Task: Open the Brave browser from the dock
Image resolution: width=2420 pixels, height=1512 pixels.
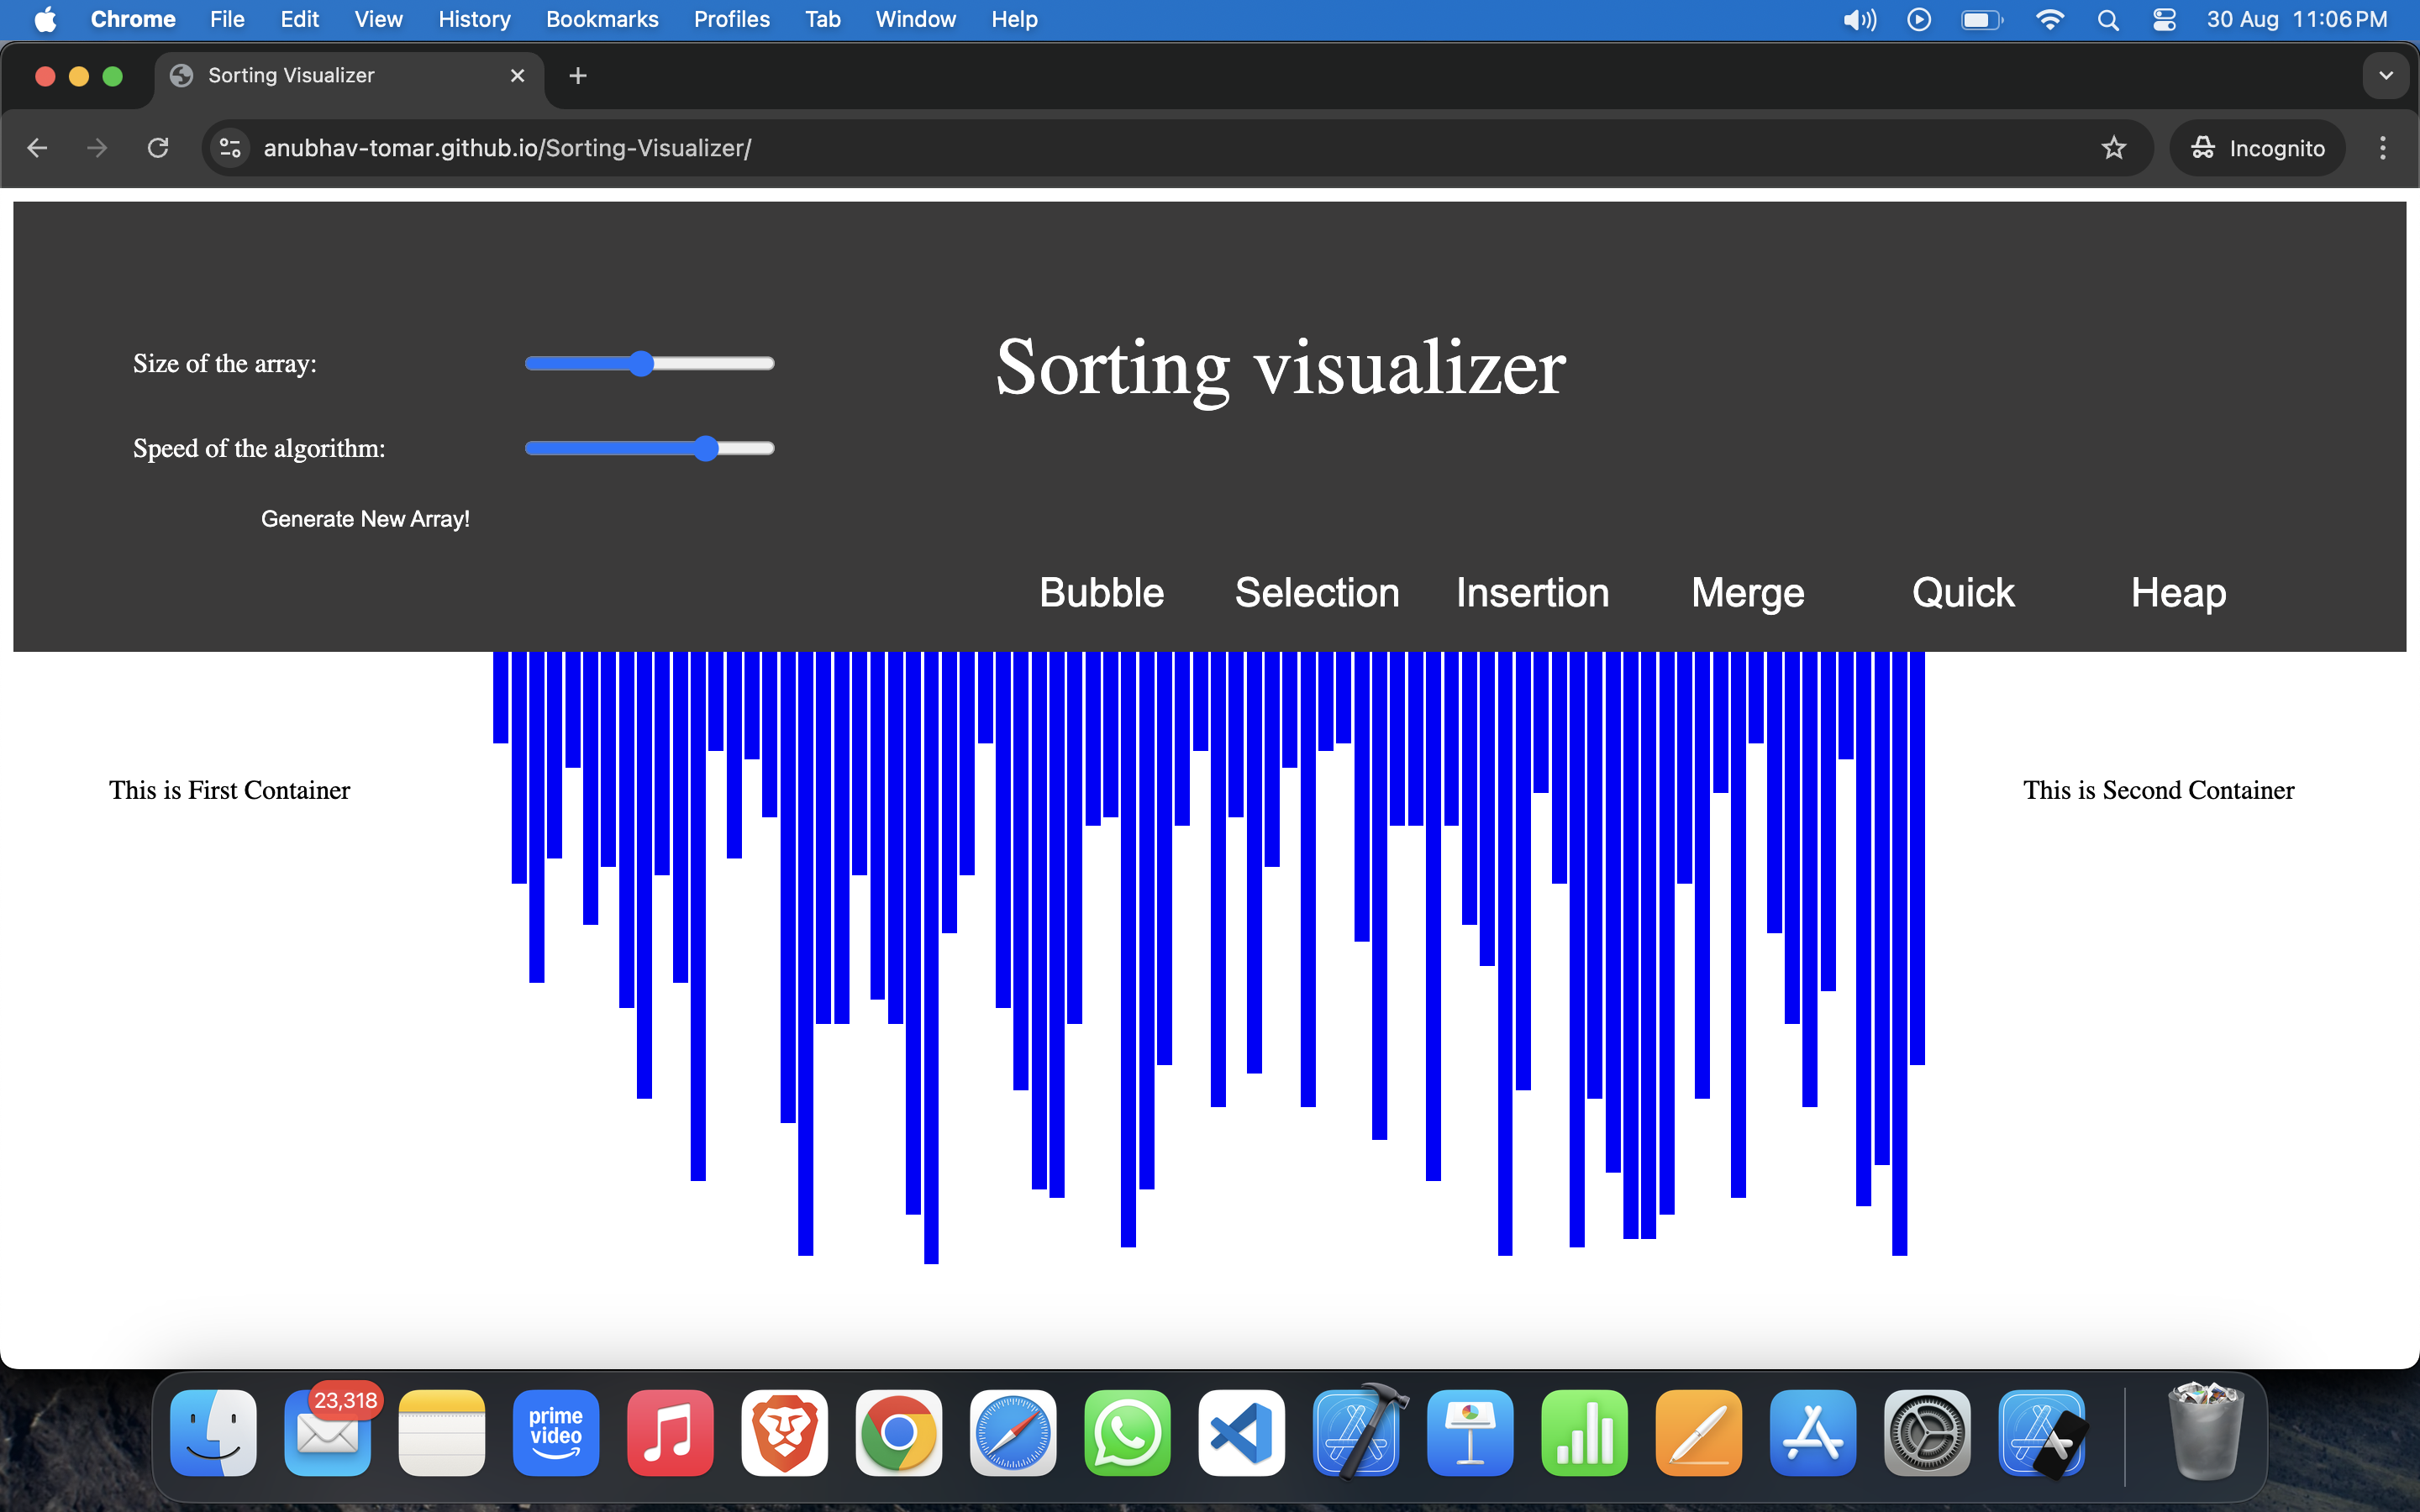Action: 784,1433
